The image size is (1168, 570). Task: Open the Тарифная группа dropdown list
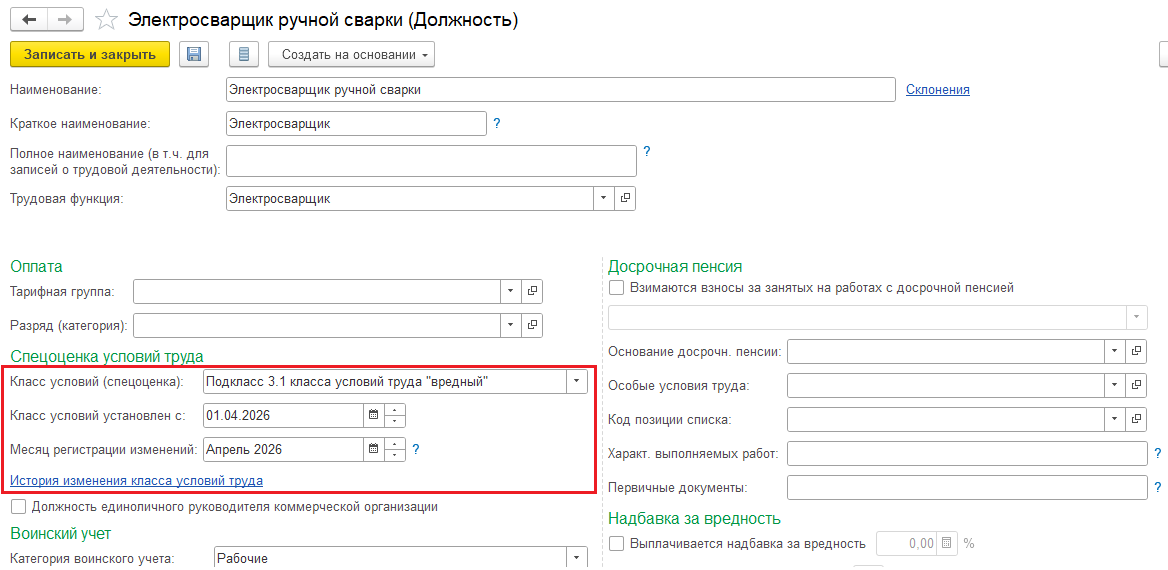pos(510,291)
